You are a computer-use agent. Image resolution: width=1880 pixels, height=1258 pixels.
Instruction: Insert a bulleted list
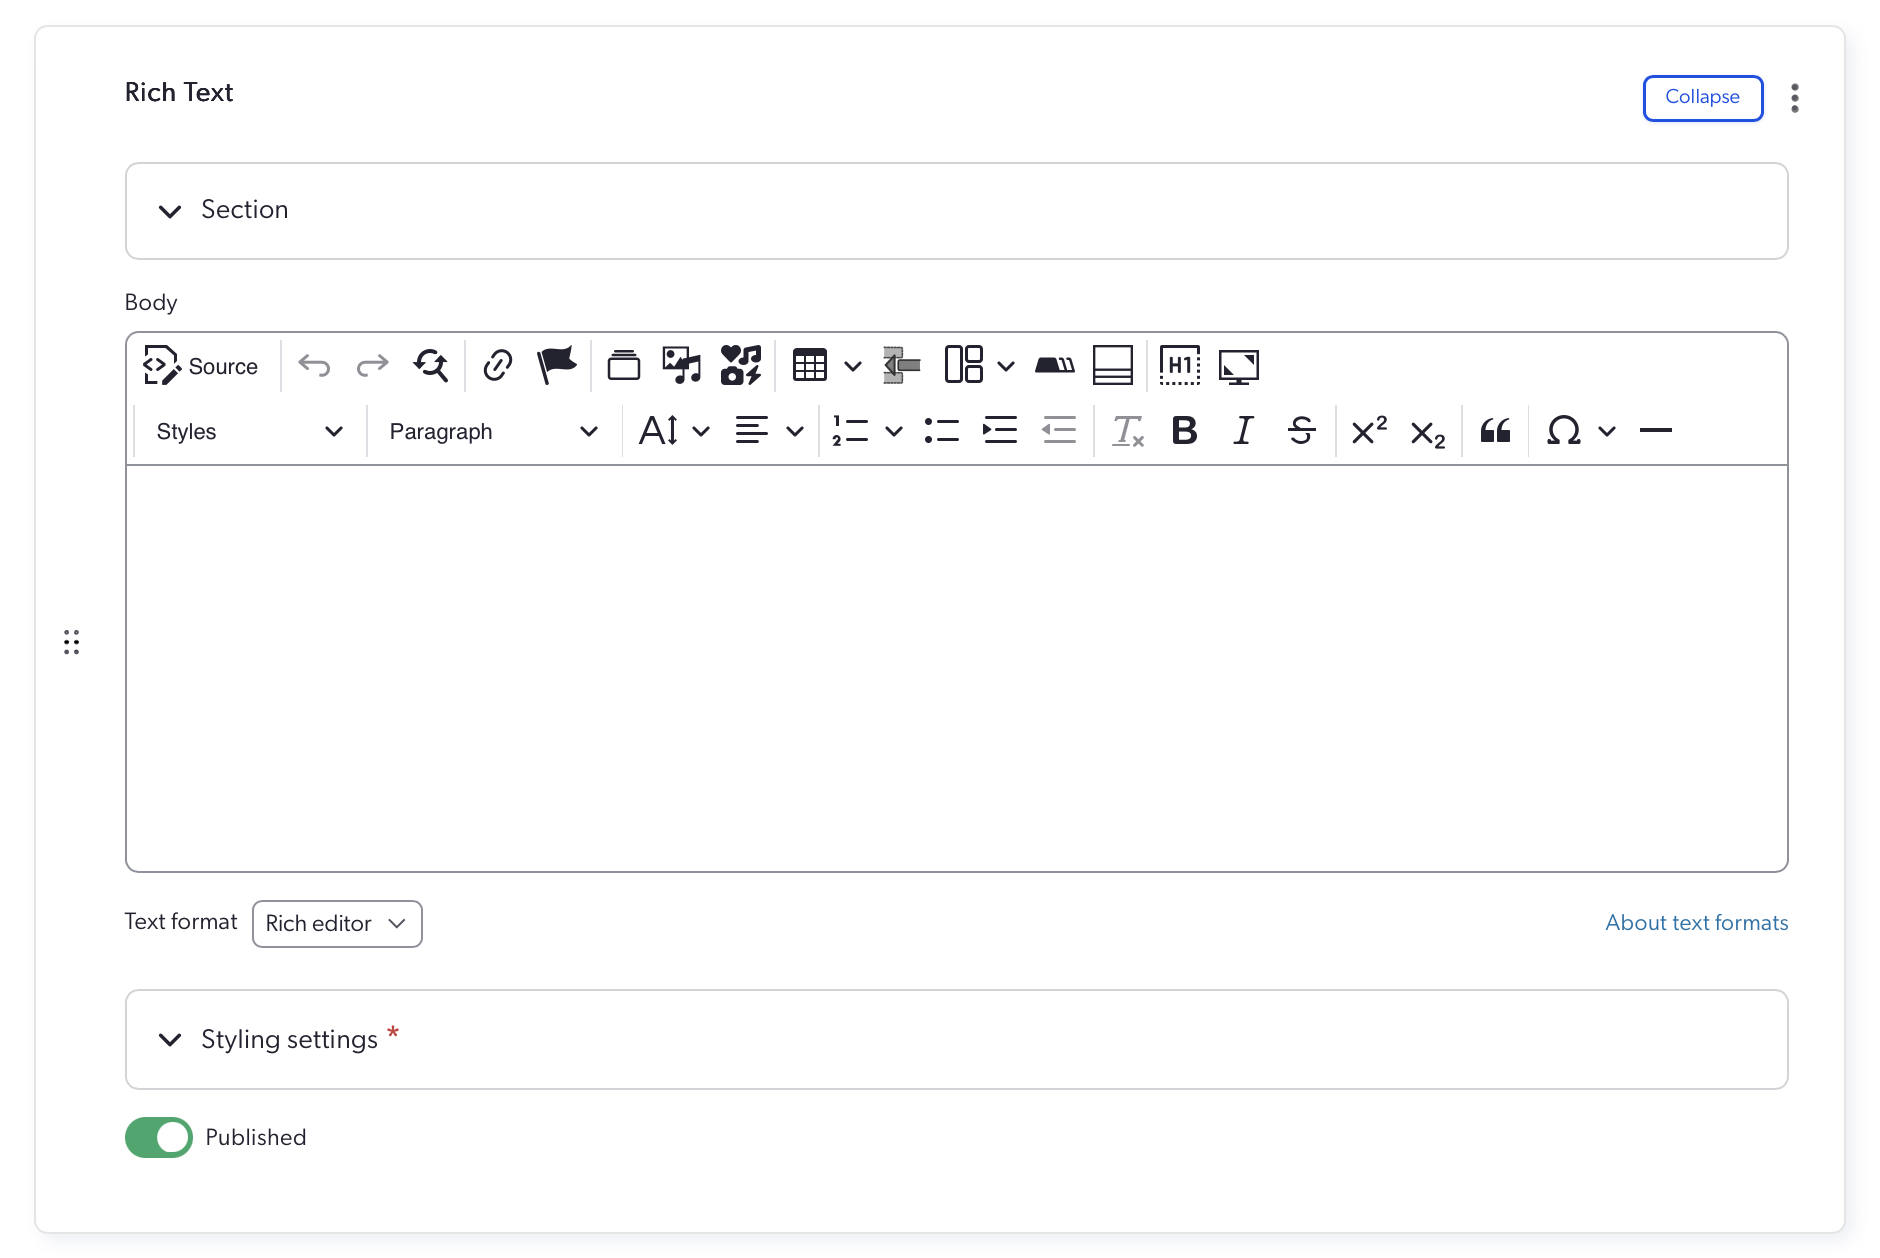point(942,432)
